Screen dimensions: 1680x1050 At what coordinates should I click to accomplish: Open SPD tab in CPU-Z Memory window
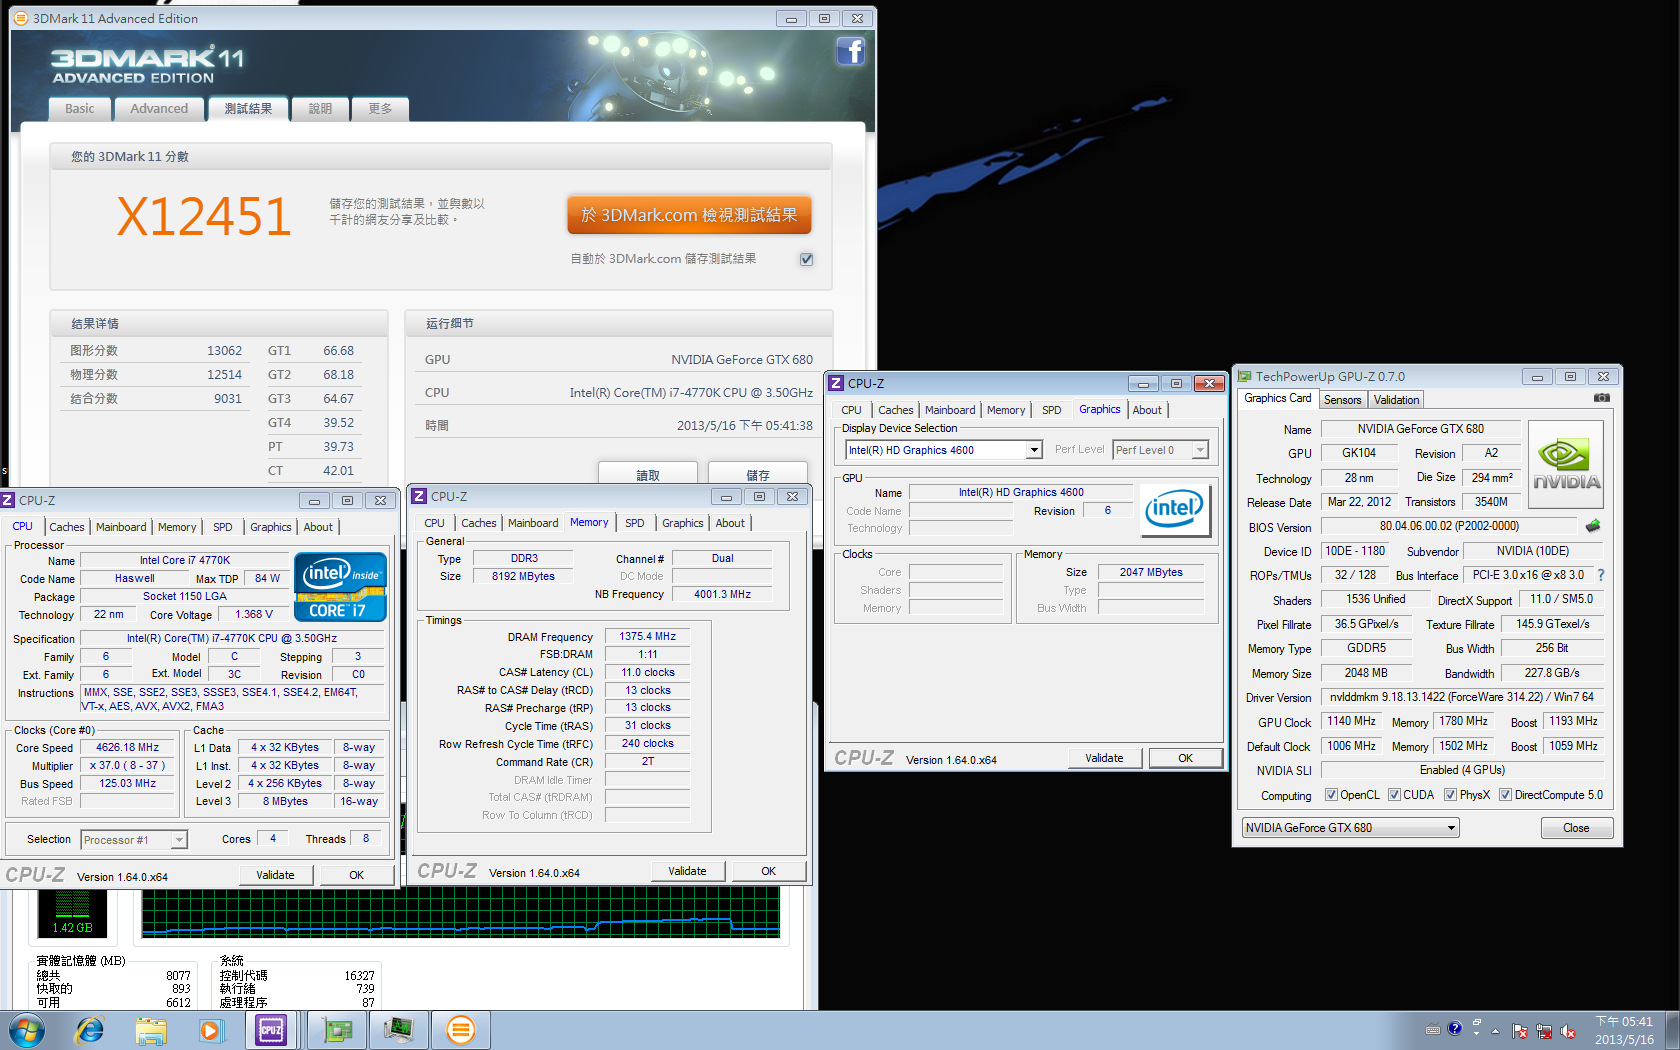[635, 523]
